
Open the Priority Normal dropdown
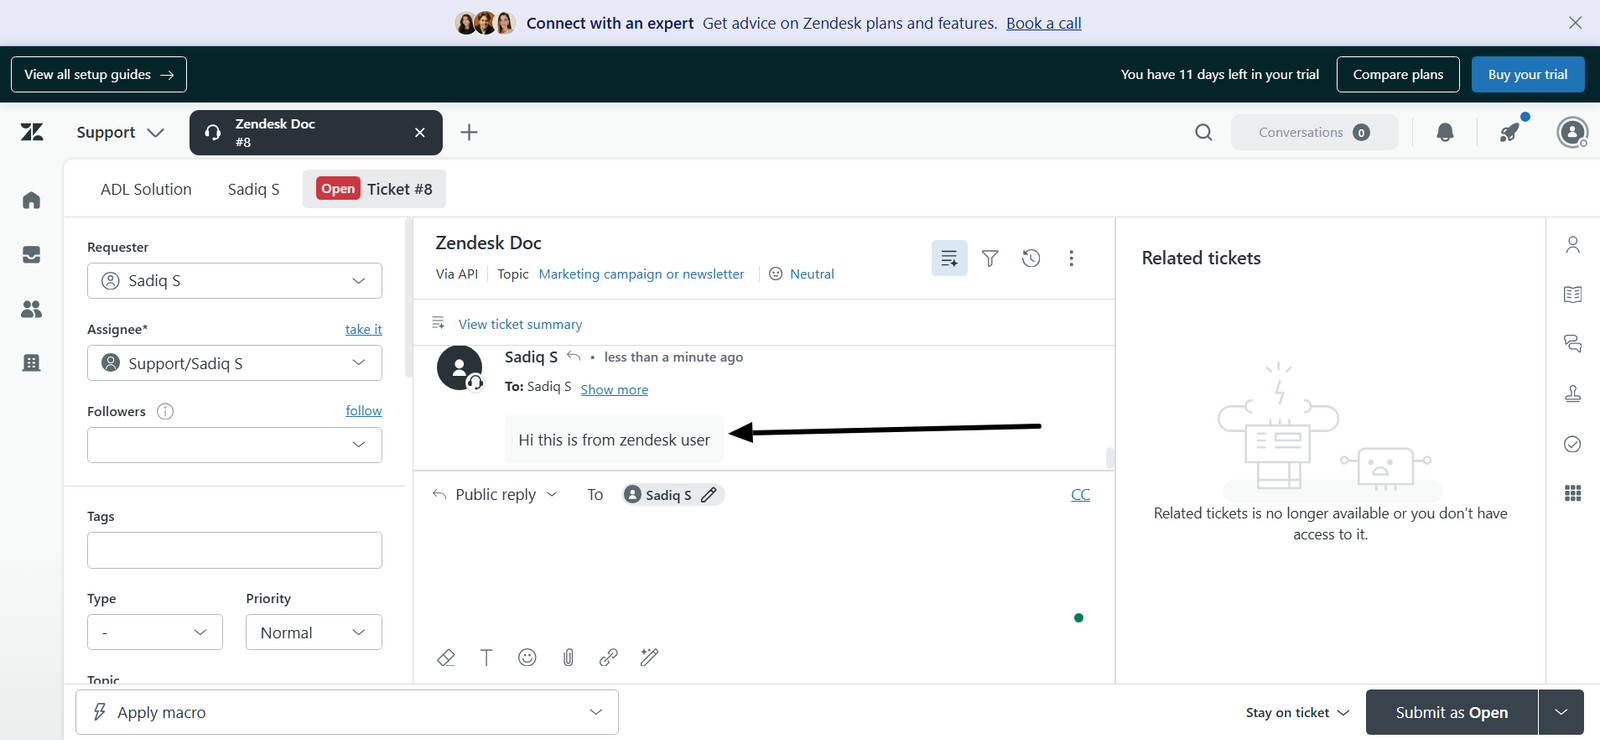(314, 632)
